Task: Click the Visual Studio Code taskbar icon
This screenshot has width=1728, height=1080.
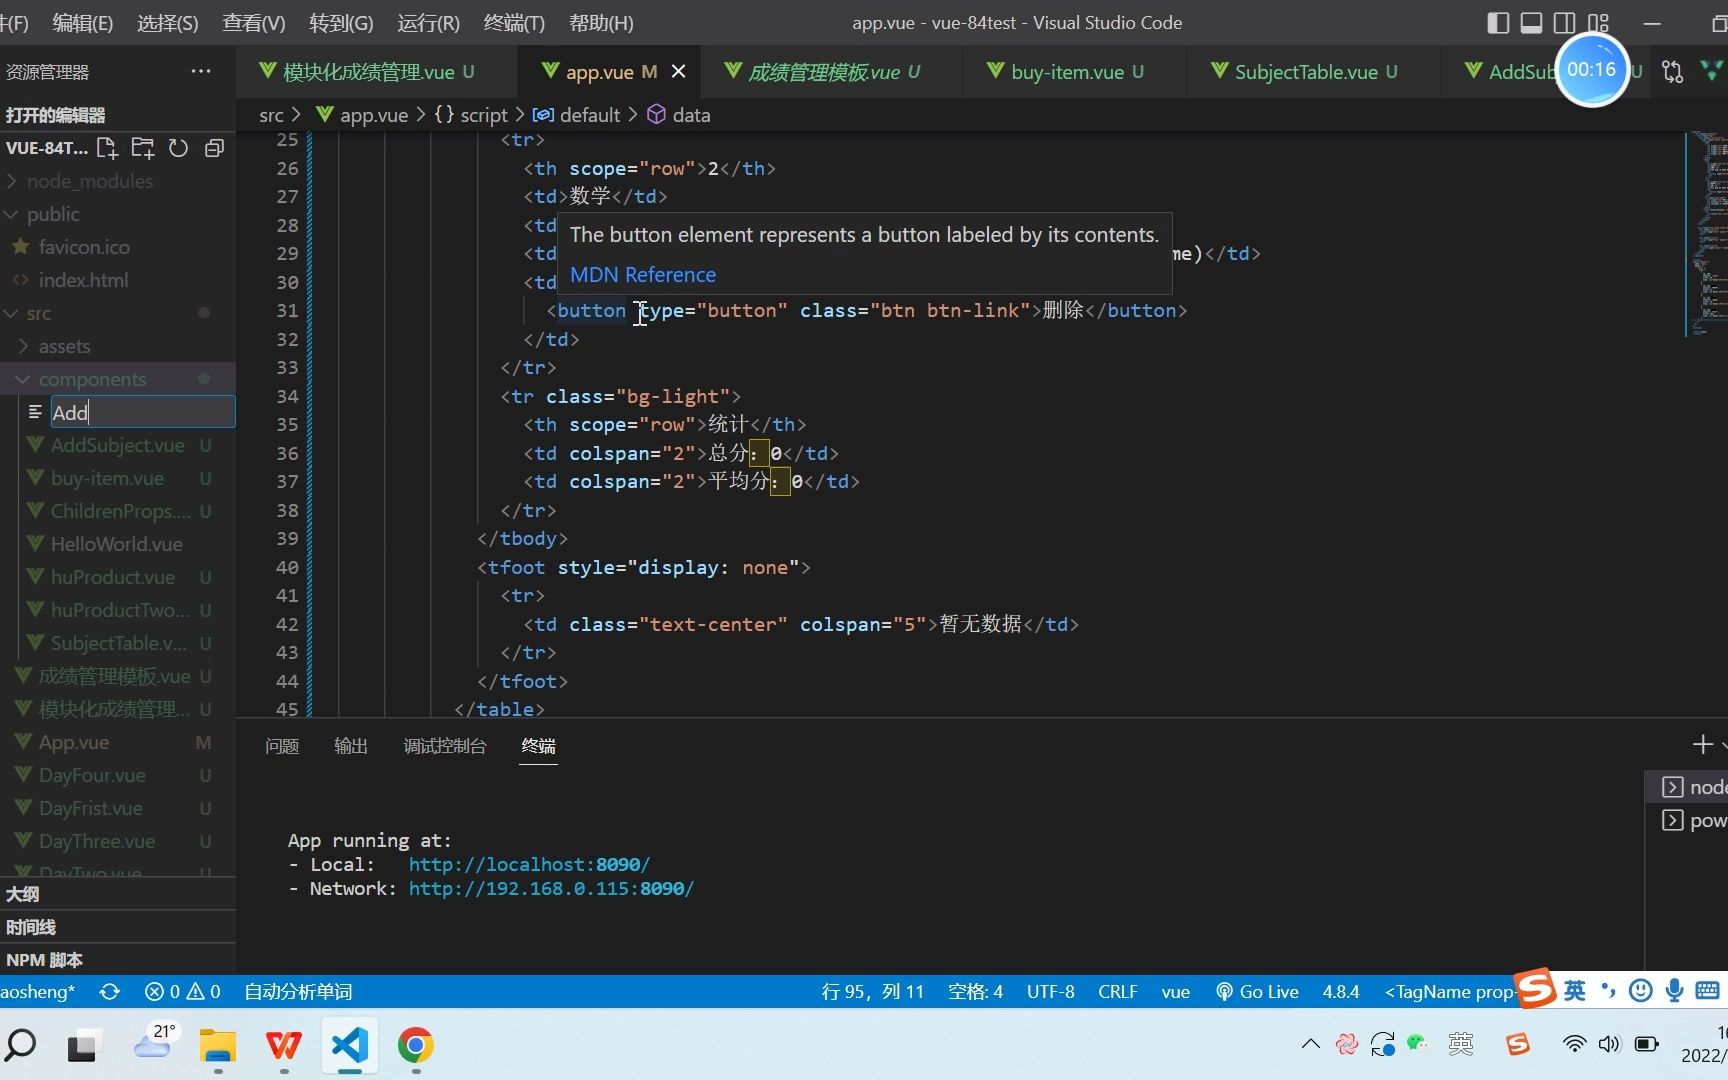Action: pyautogui.click(x=349, y=1045)
